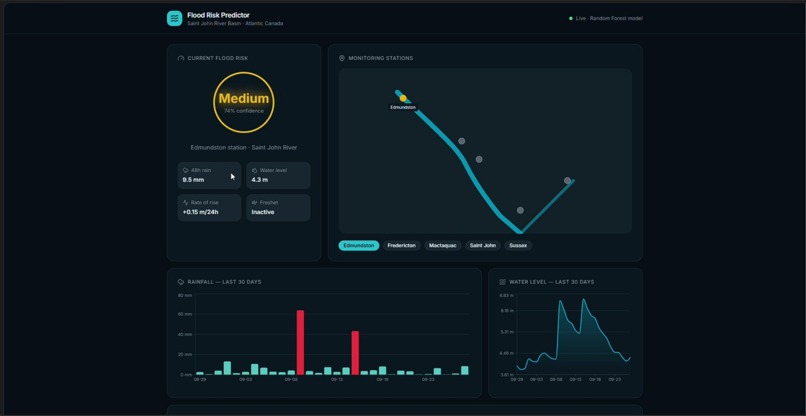Click the '5.31 m' water level axis label

pyautogui.click(x=506, y=332)
